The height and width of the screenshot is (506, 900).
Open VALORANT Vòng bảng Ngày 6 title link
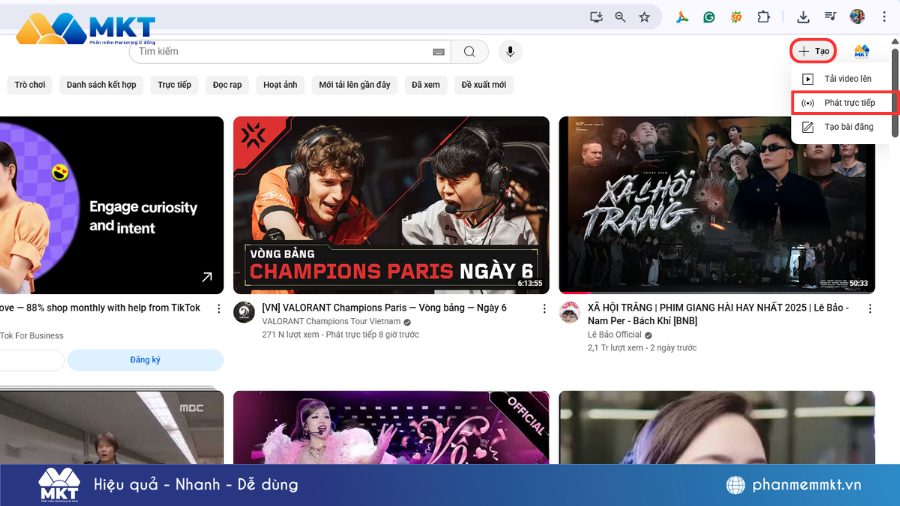point(384,308)
